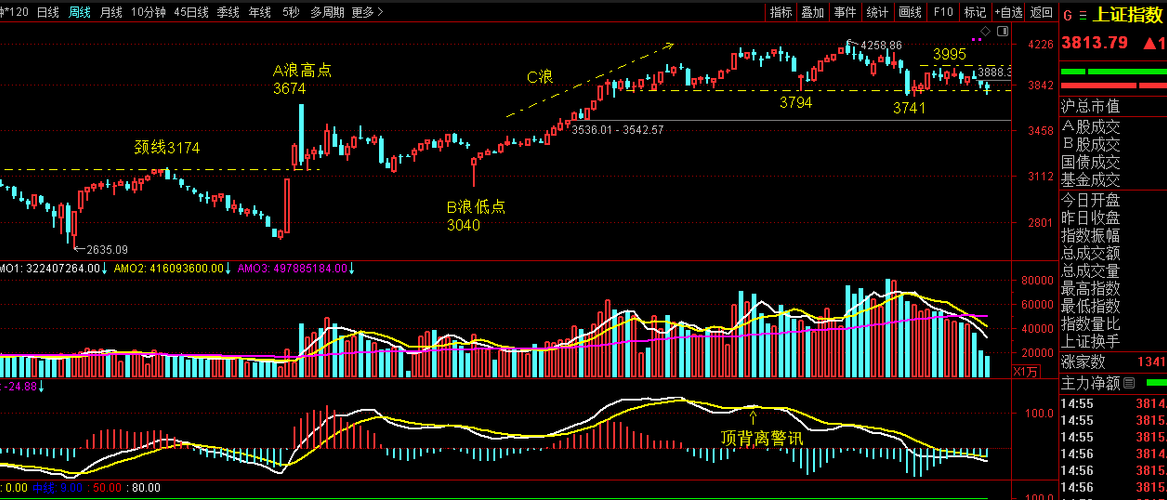Open the list icon next to 主力净额
Viewport: 1167px width, 500px height.
tap(1129, 383)
